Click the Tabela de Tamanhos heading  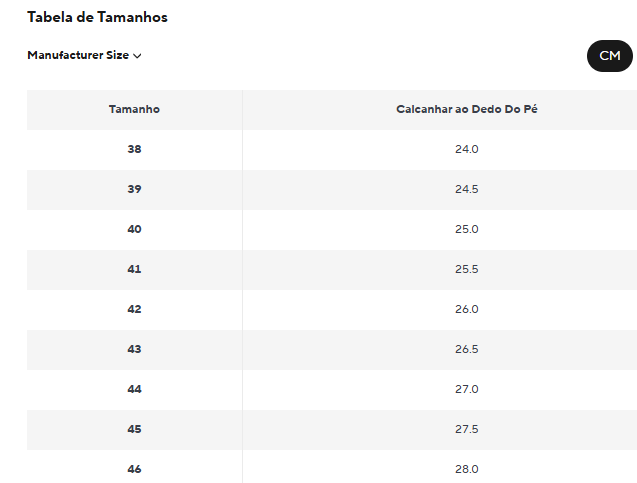(x=98, y=17)
